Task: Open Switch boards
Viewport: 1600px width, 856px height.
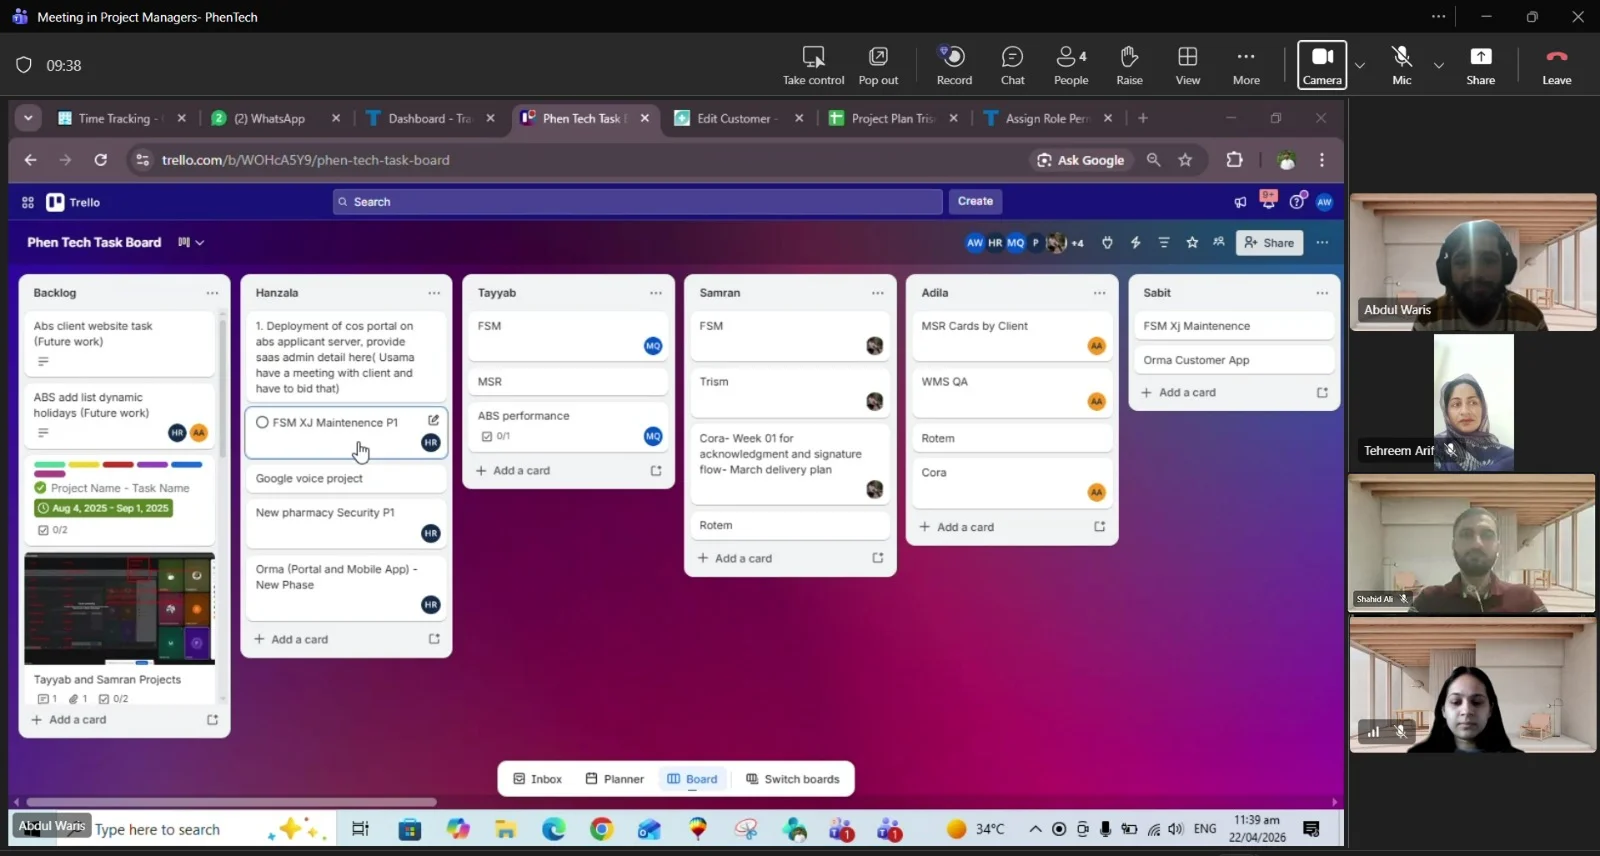Action: 793,779
